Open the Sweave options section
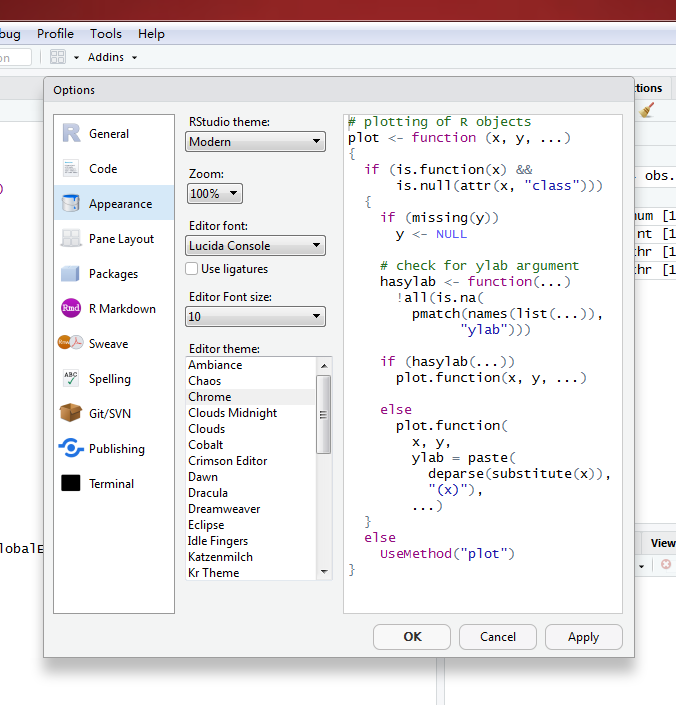 (114, 344)
